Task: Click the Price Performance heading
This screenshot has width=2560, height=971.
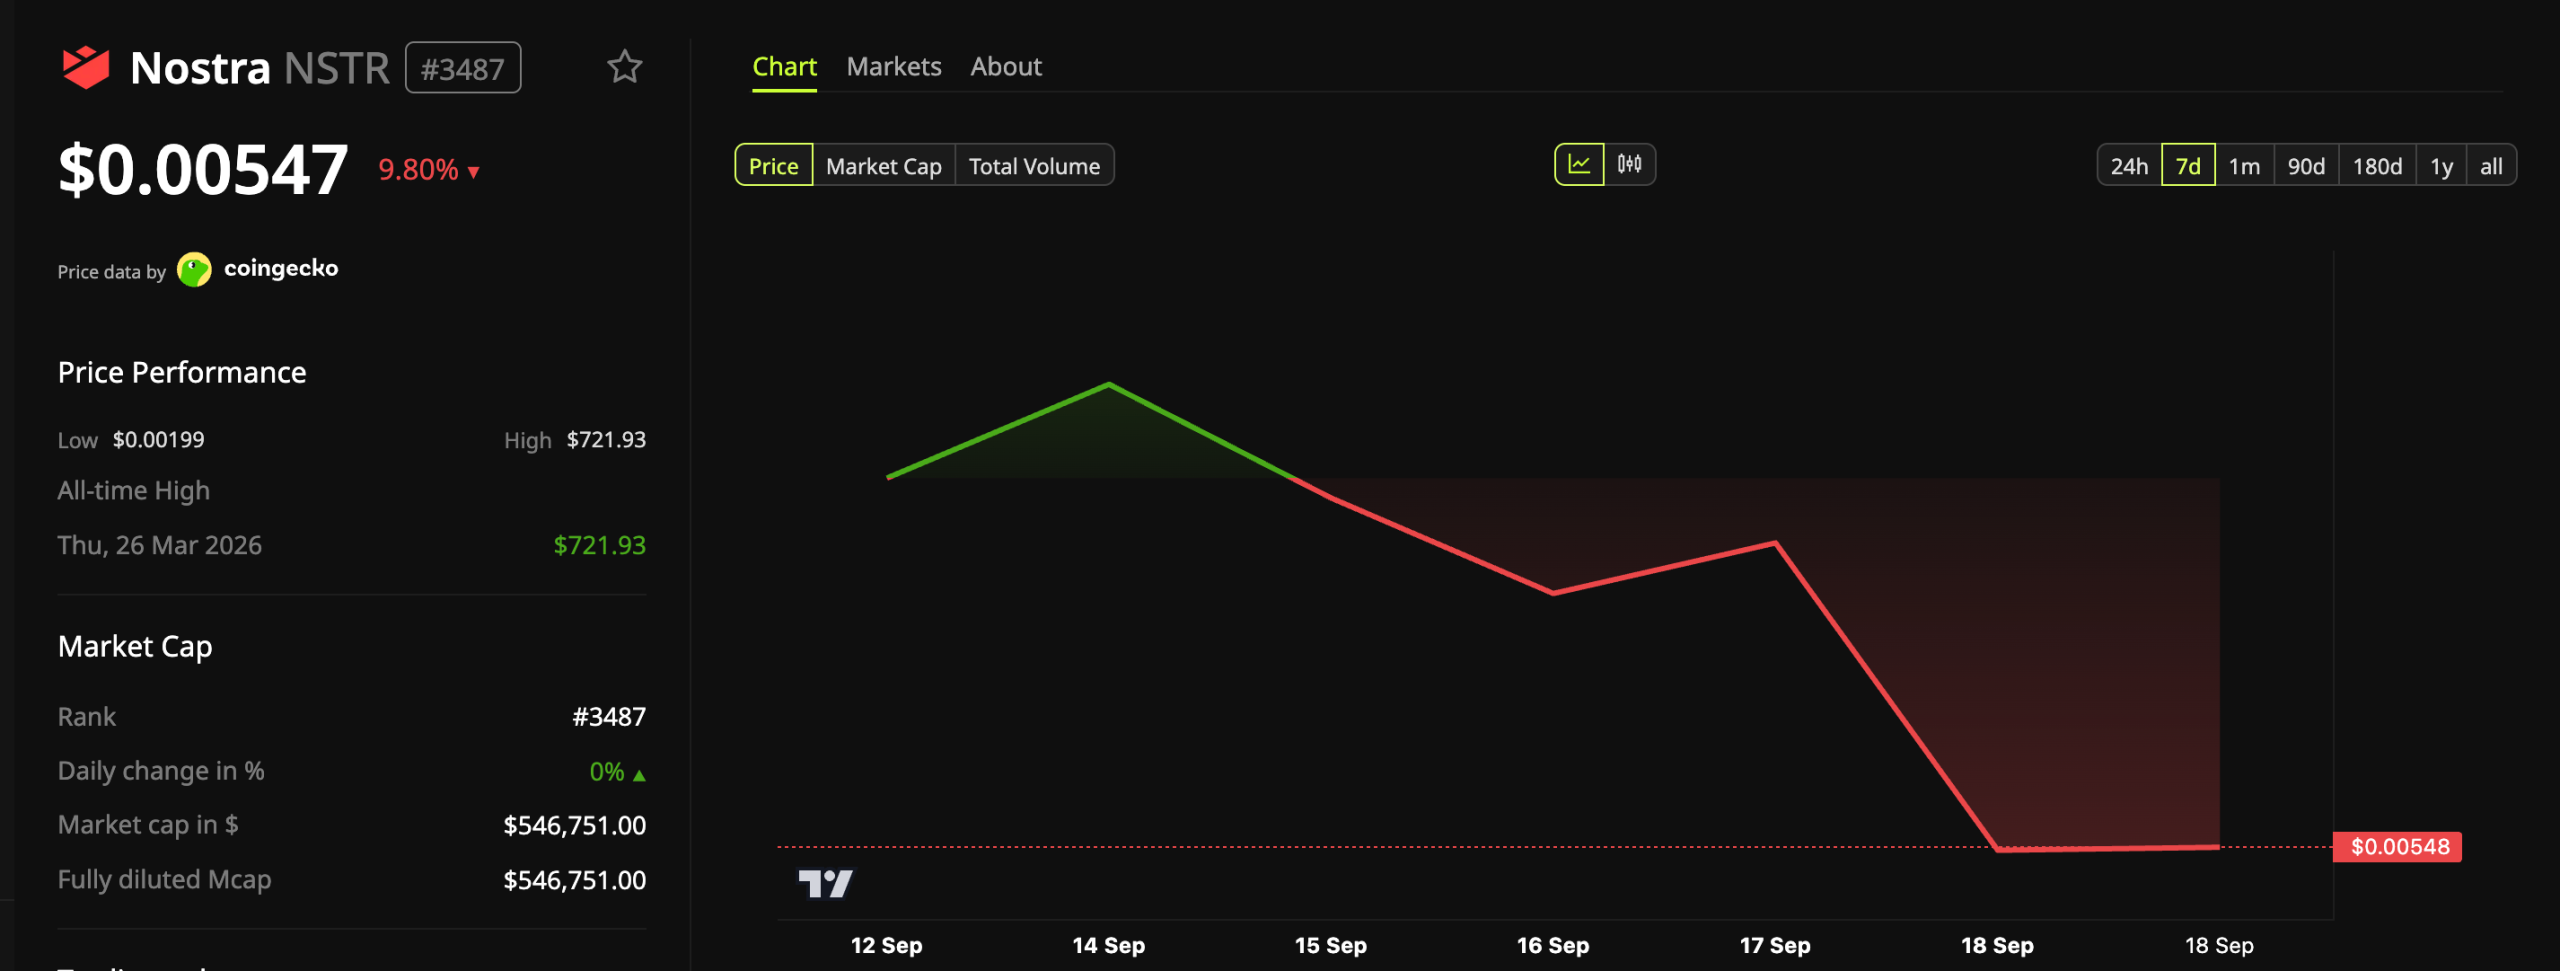Action: tap(182, 373)
